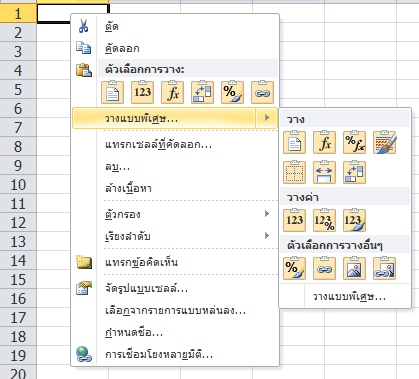
Task: Click the Cut scissors icon
Action: 83,26
